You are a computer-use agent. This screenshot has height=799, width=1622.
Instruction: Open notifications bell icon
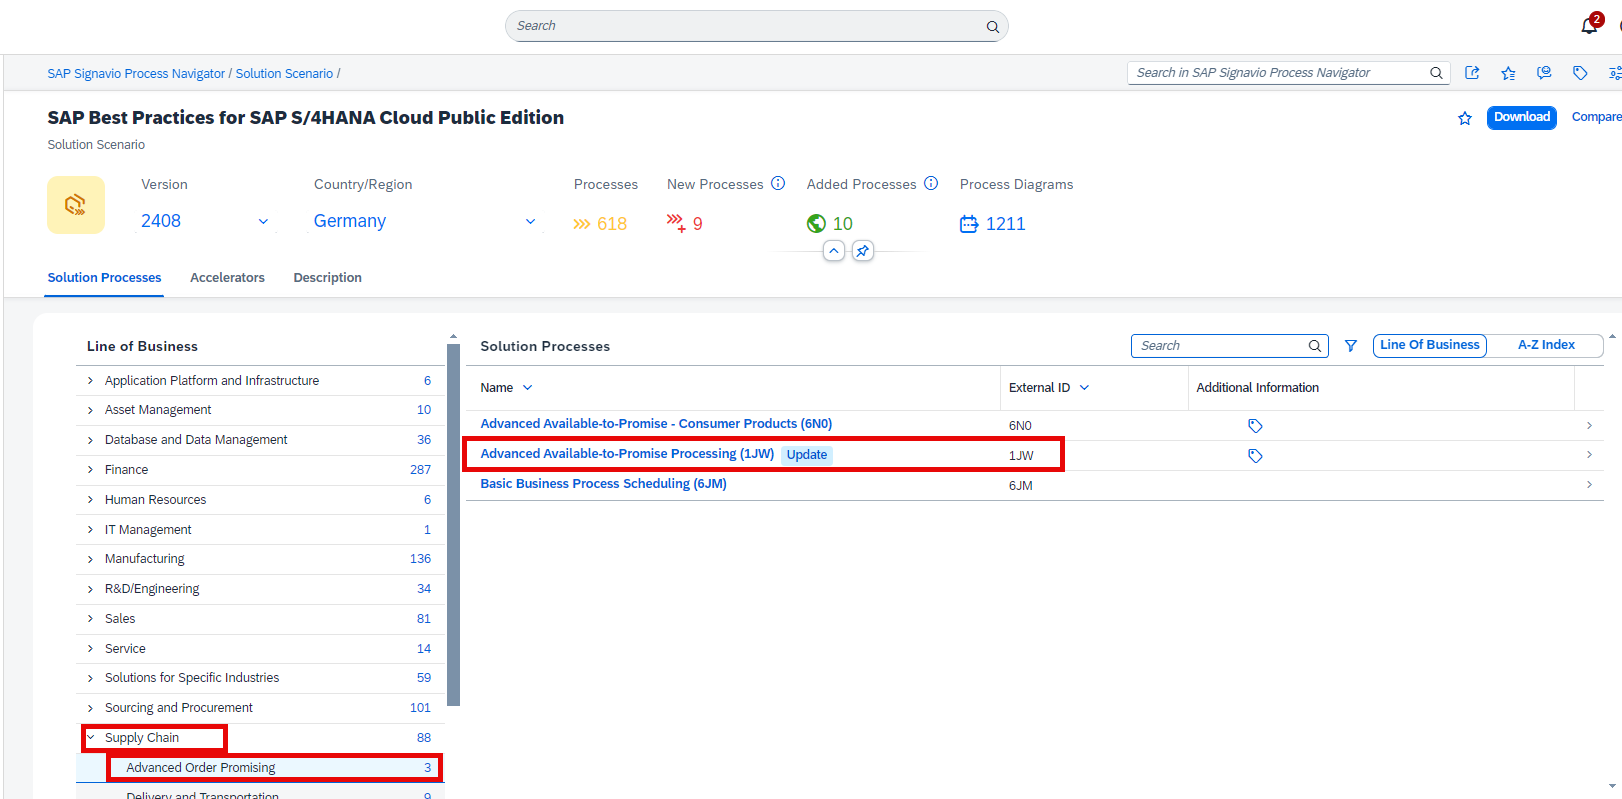1589,26
